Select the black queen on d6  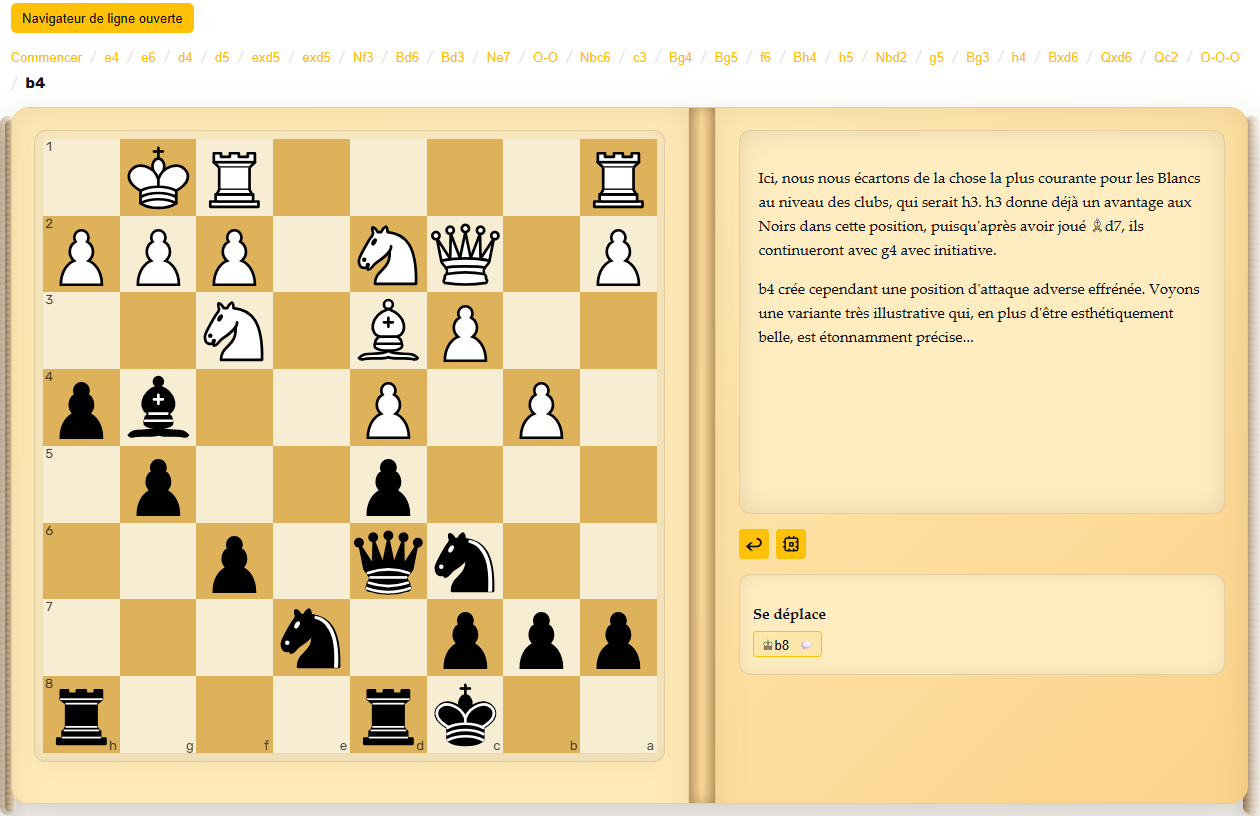pyautogui.click(x=388, y=562)
